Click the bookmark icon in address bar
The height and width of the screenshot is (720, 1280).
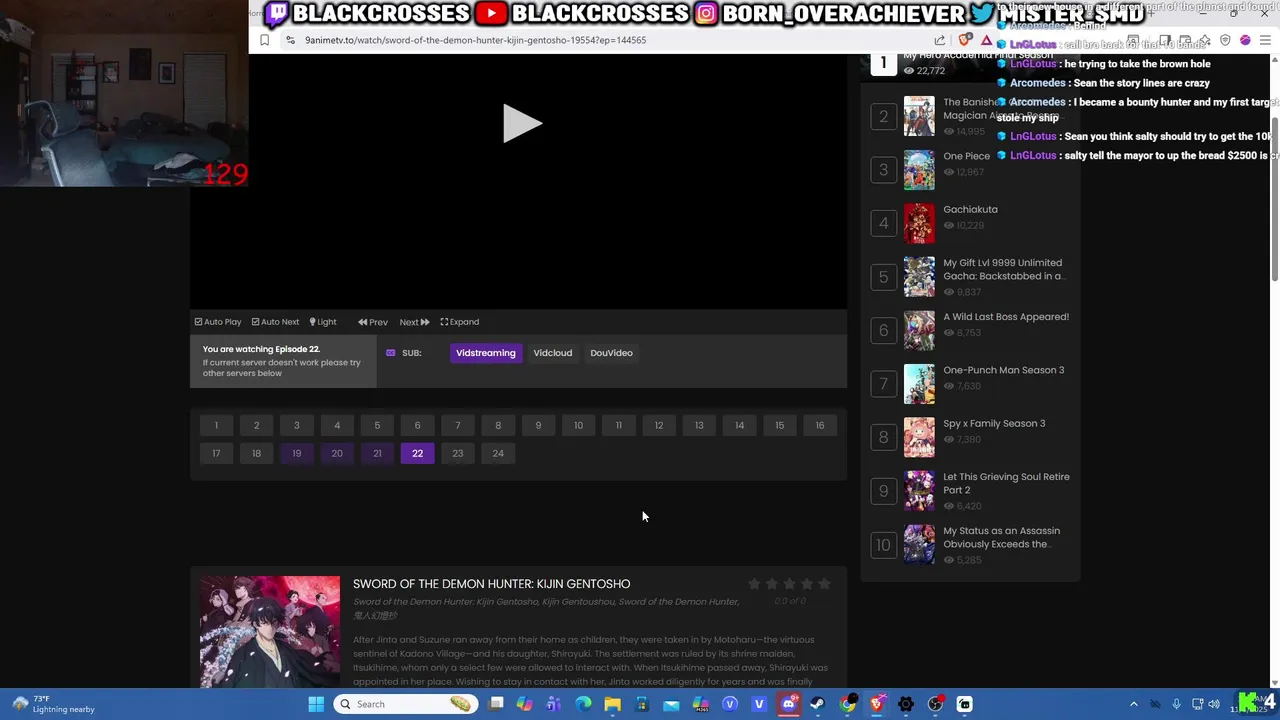click(x=264, y=40)
